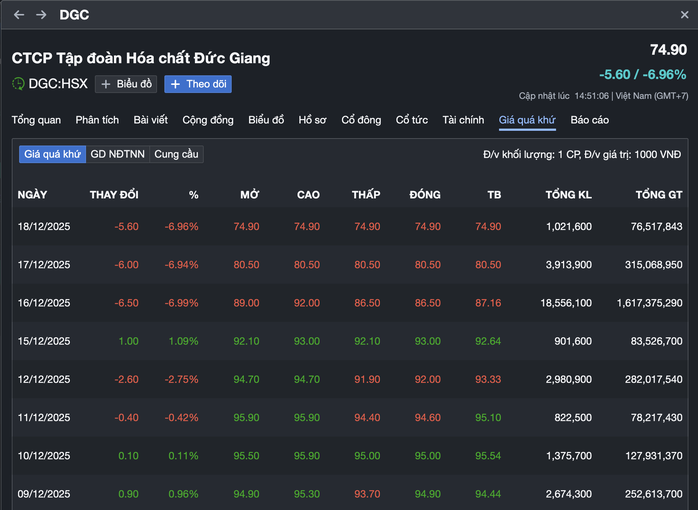Switch to the Báo cáo tab
The width and height of the screenshot is (698, 510).
[590, 120]
